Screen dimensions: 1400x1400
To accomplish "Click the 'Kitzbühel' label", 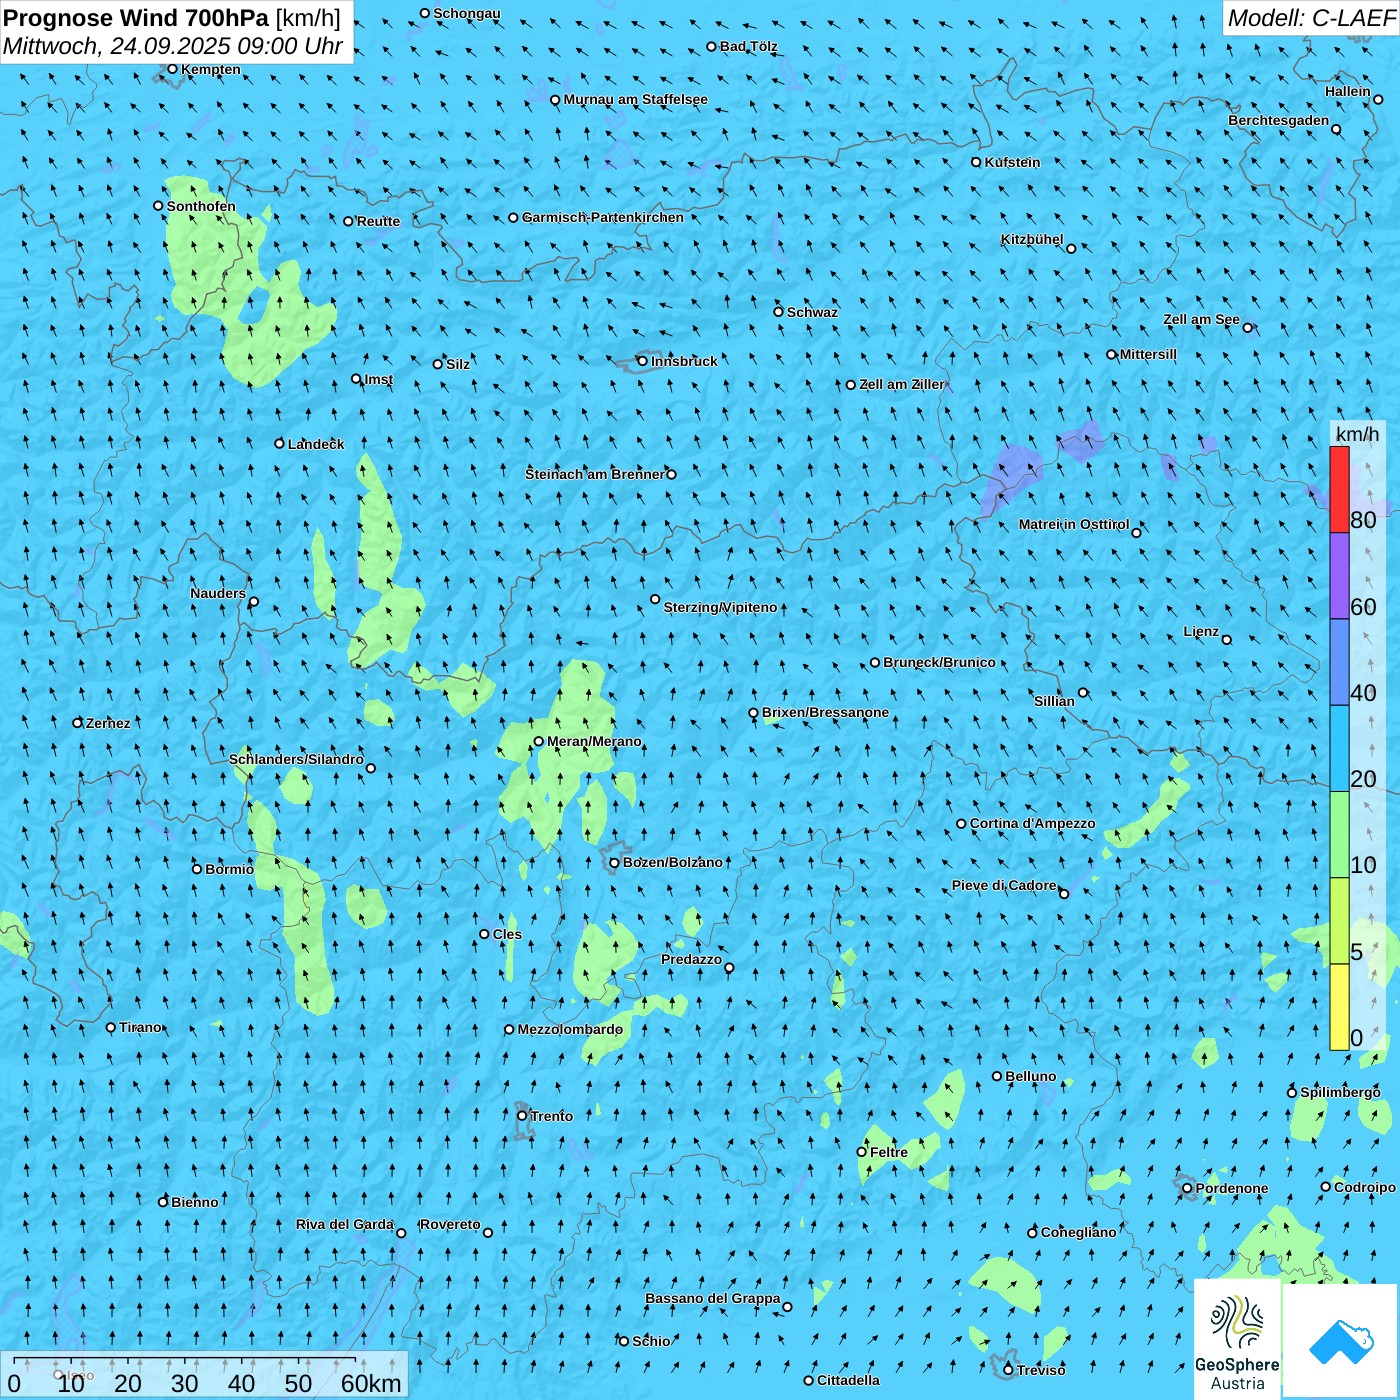I will click(x=1033, y=239).
